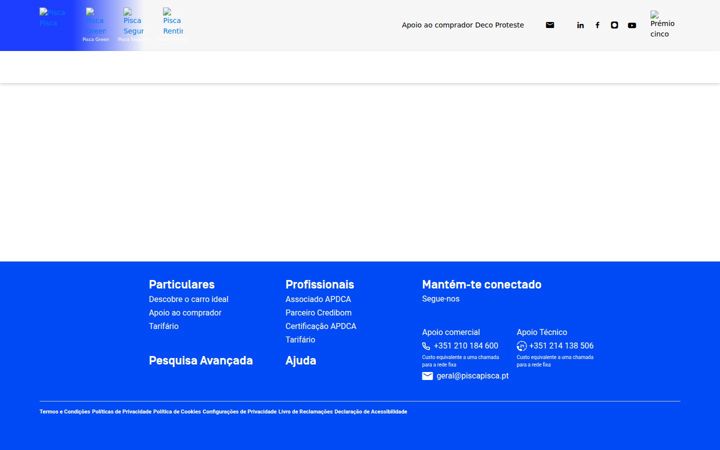Image resolution: width=720 pixels, height=450 pixels.
Task: Click the phone icon beside +351 210 184 600
Action: (x=426, y=346)
